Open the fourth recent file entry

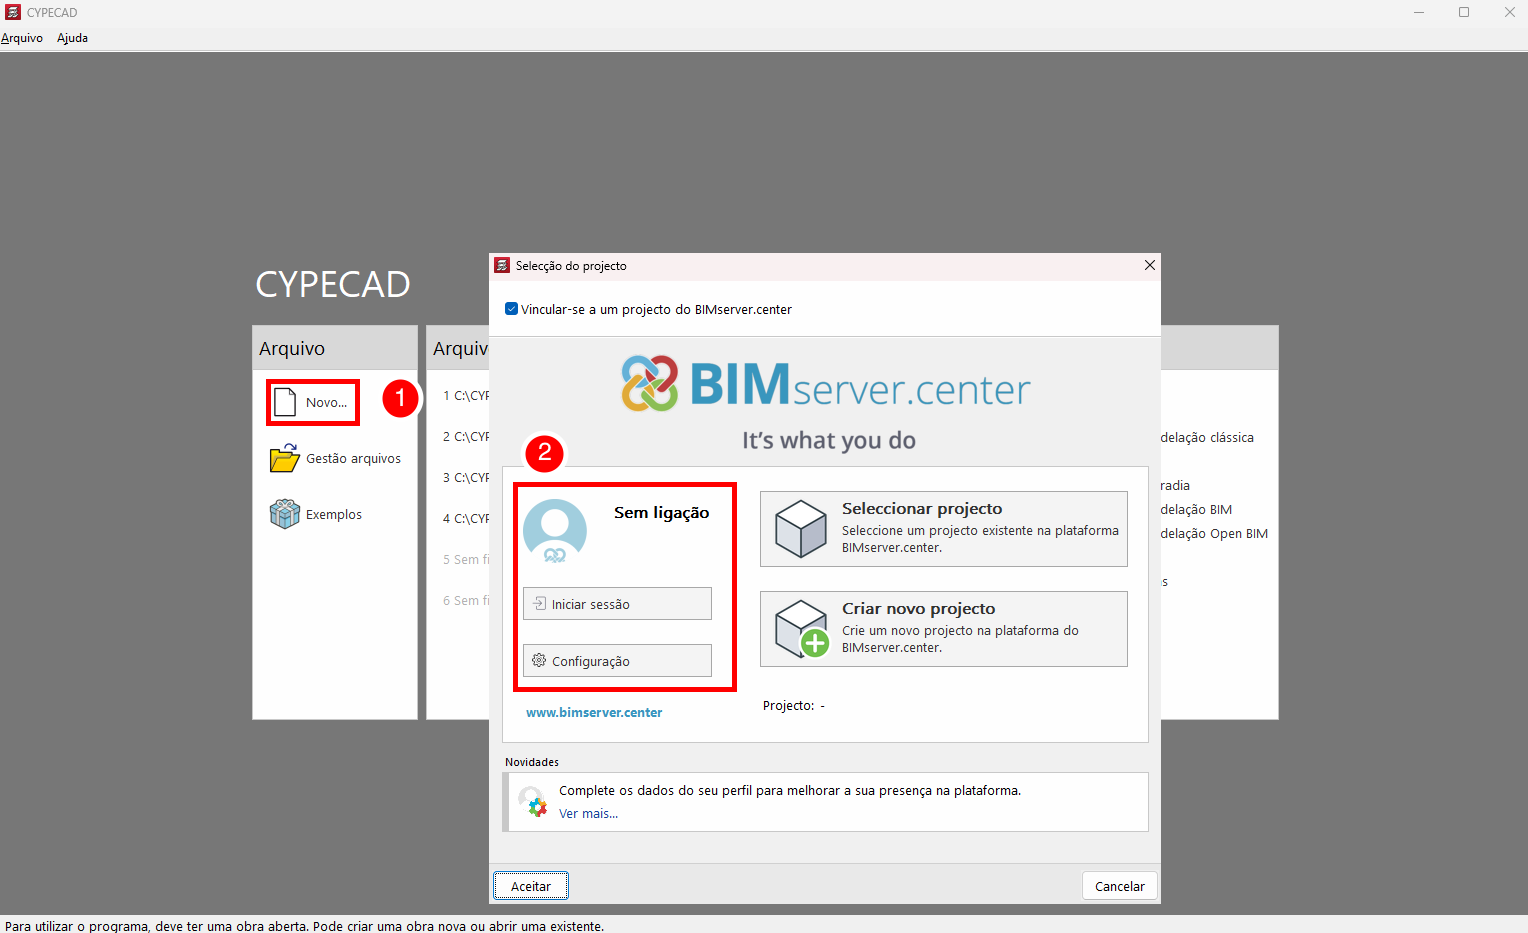click(466, 519)
